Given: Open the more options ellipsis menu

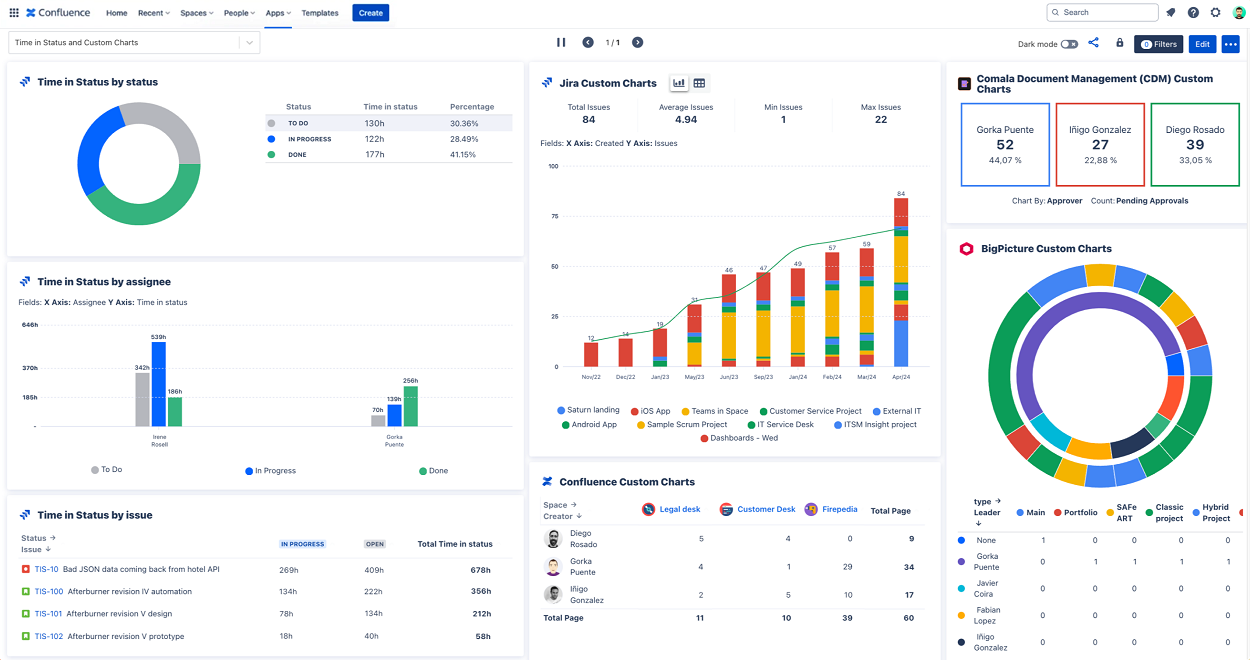Looking at the screenshot, I should 1230,44.
